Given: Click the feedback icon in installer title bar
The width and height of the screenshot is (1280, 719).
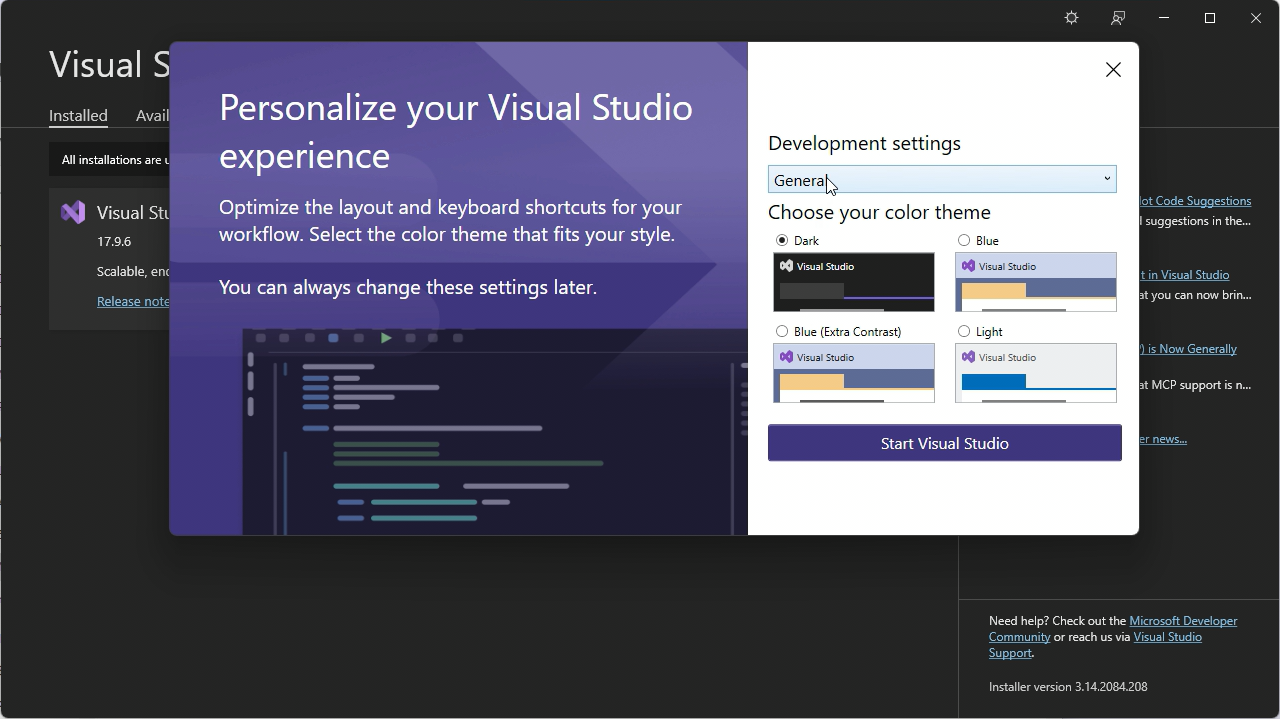Looking at the screenshot, I should tap(1118, 18).
